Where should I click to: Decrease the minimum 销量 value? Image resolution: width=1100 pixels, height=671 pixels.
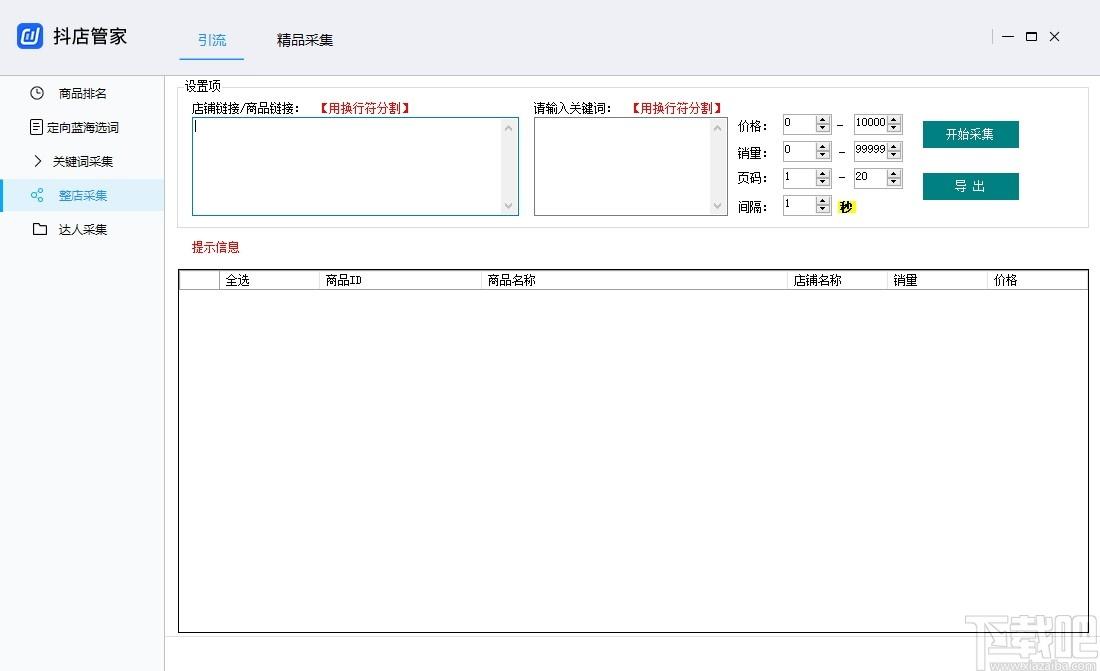tap(823, 154)
